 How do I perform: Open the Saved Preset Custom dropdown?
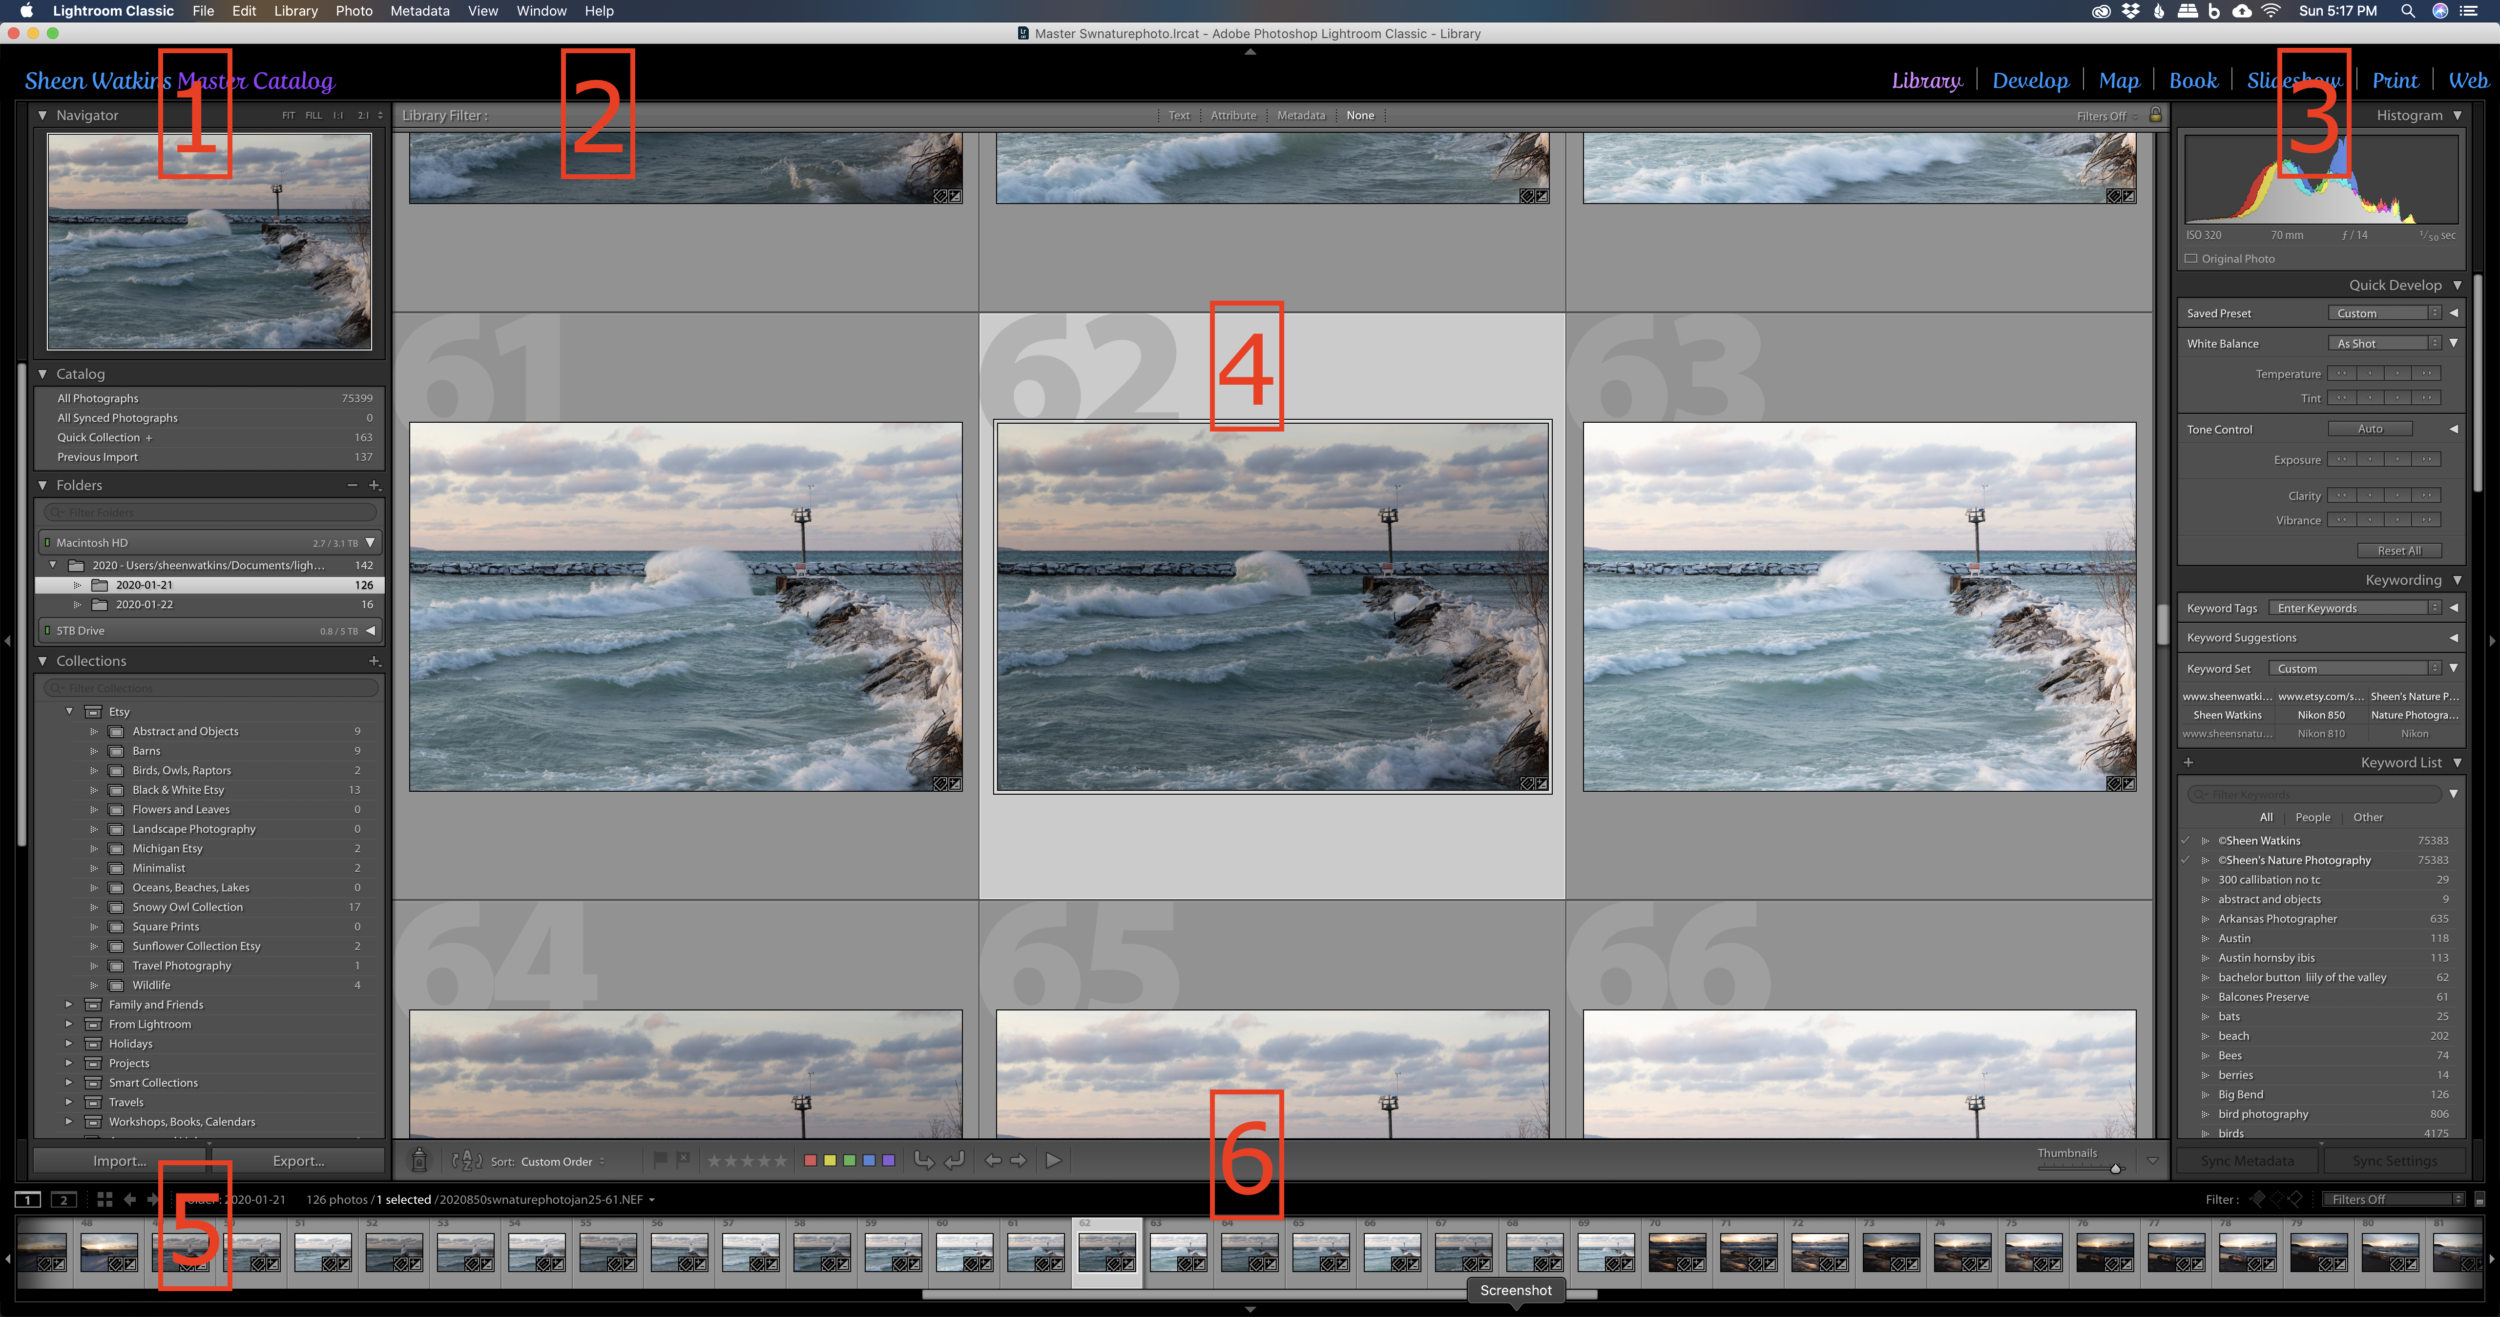(2385, 313)
